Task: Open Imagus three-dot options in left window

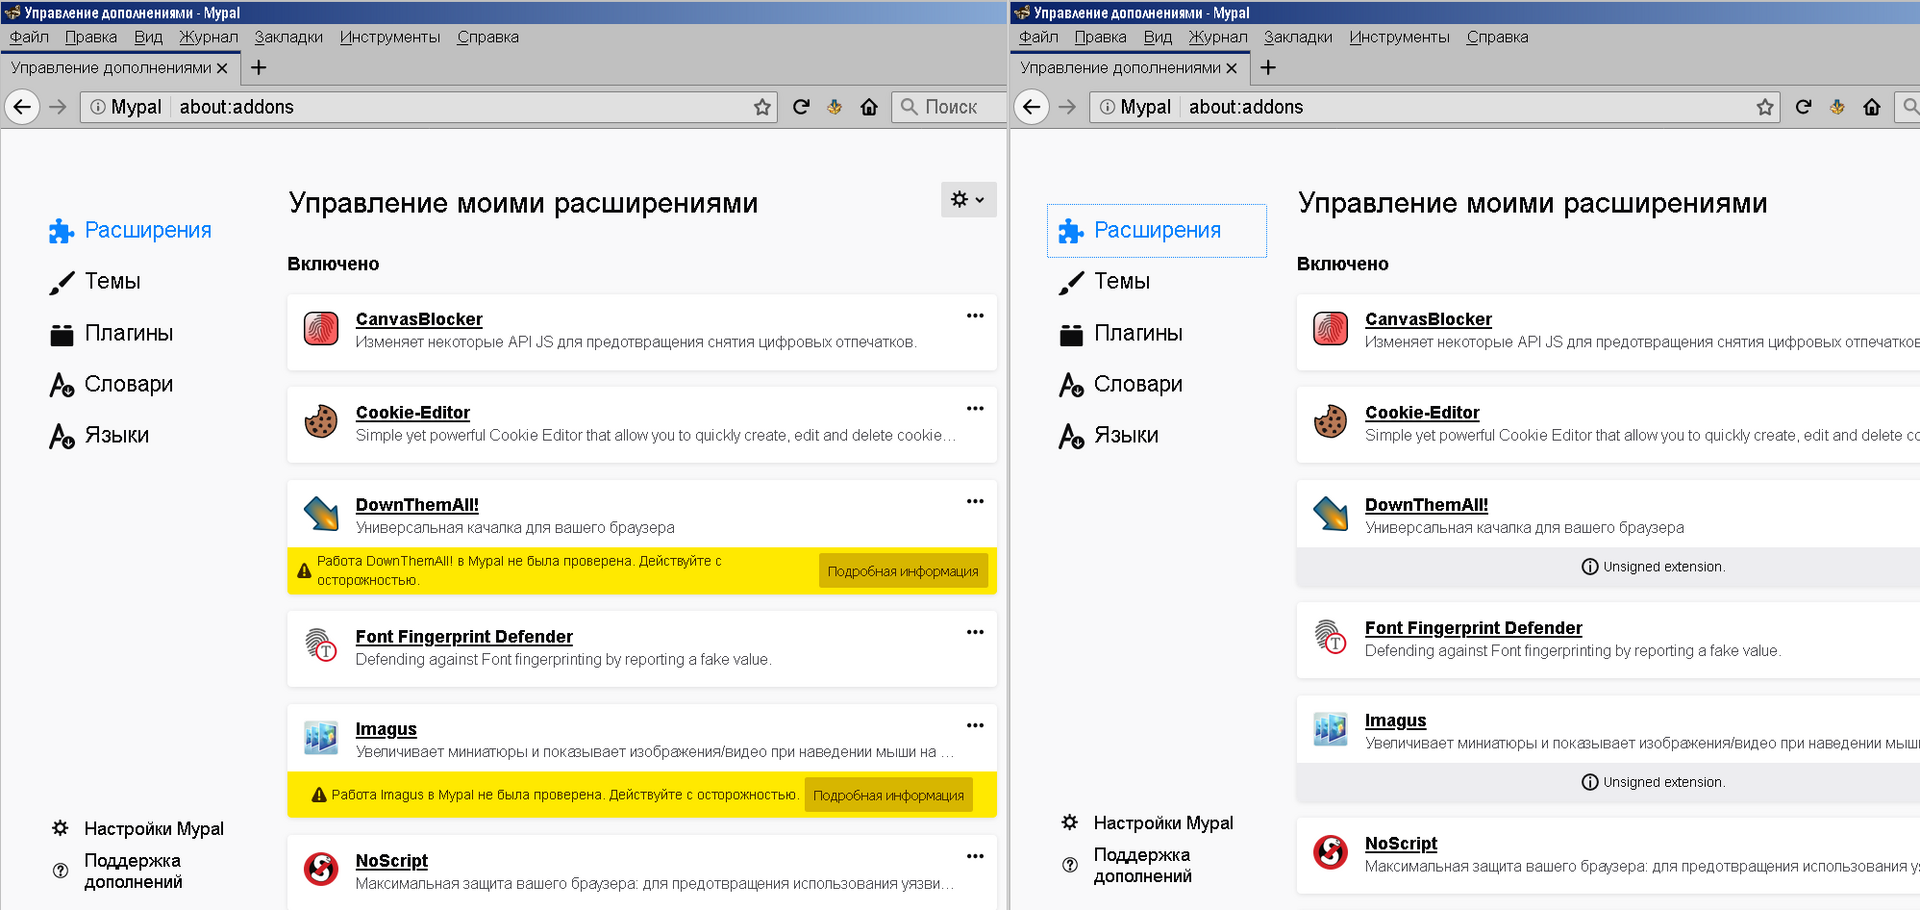Action: click(x=975, y=726)
